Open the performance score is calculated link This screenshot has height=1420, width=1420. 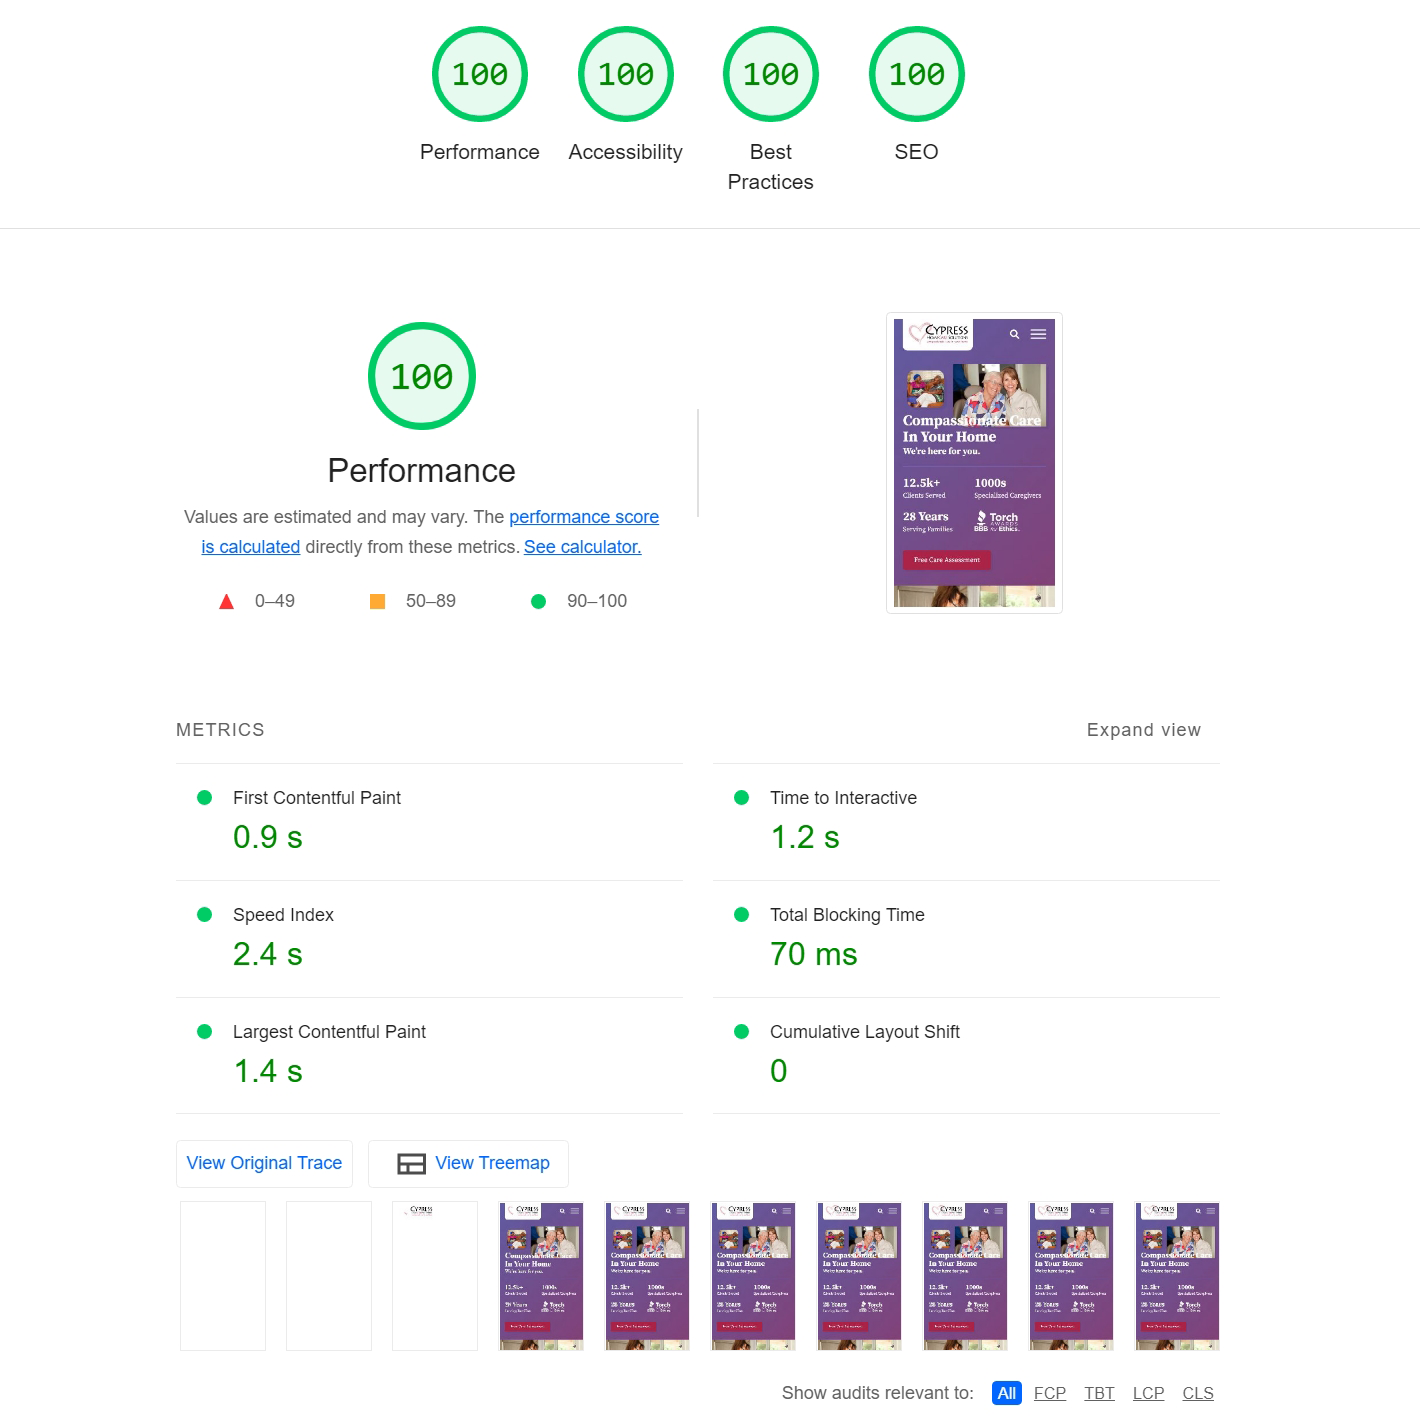coord(583,517)
